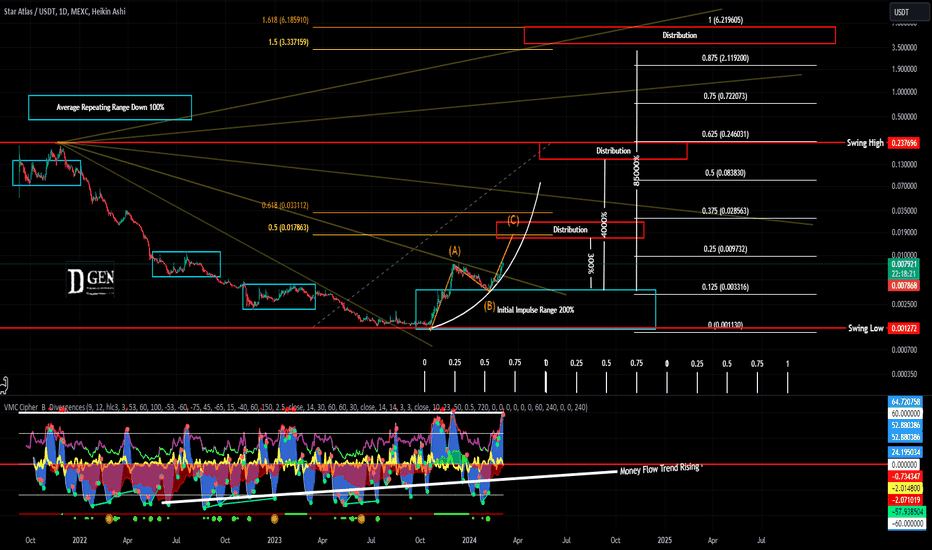Click the (C) wave label

[x=513, y=221]
